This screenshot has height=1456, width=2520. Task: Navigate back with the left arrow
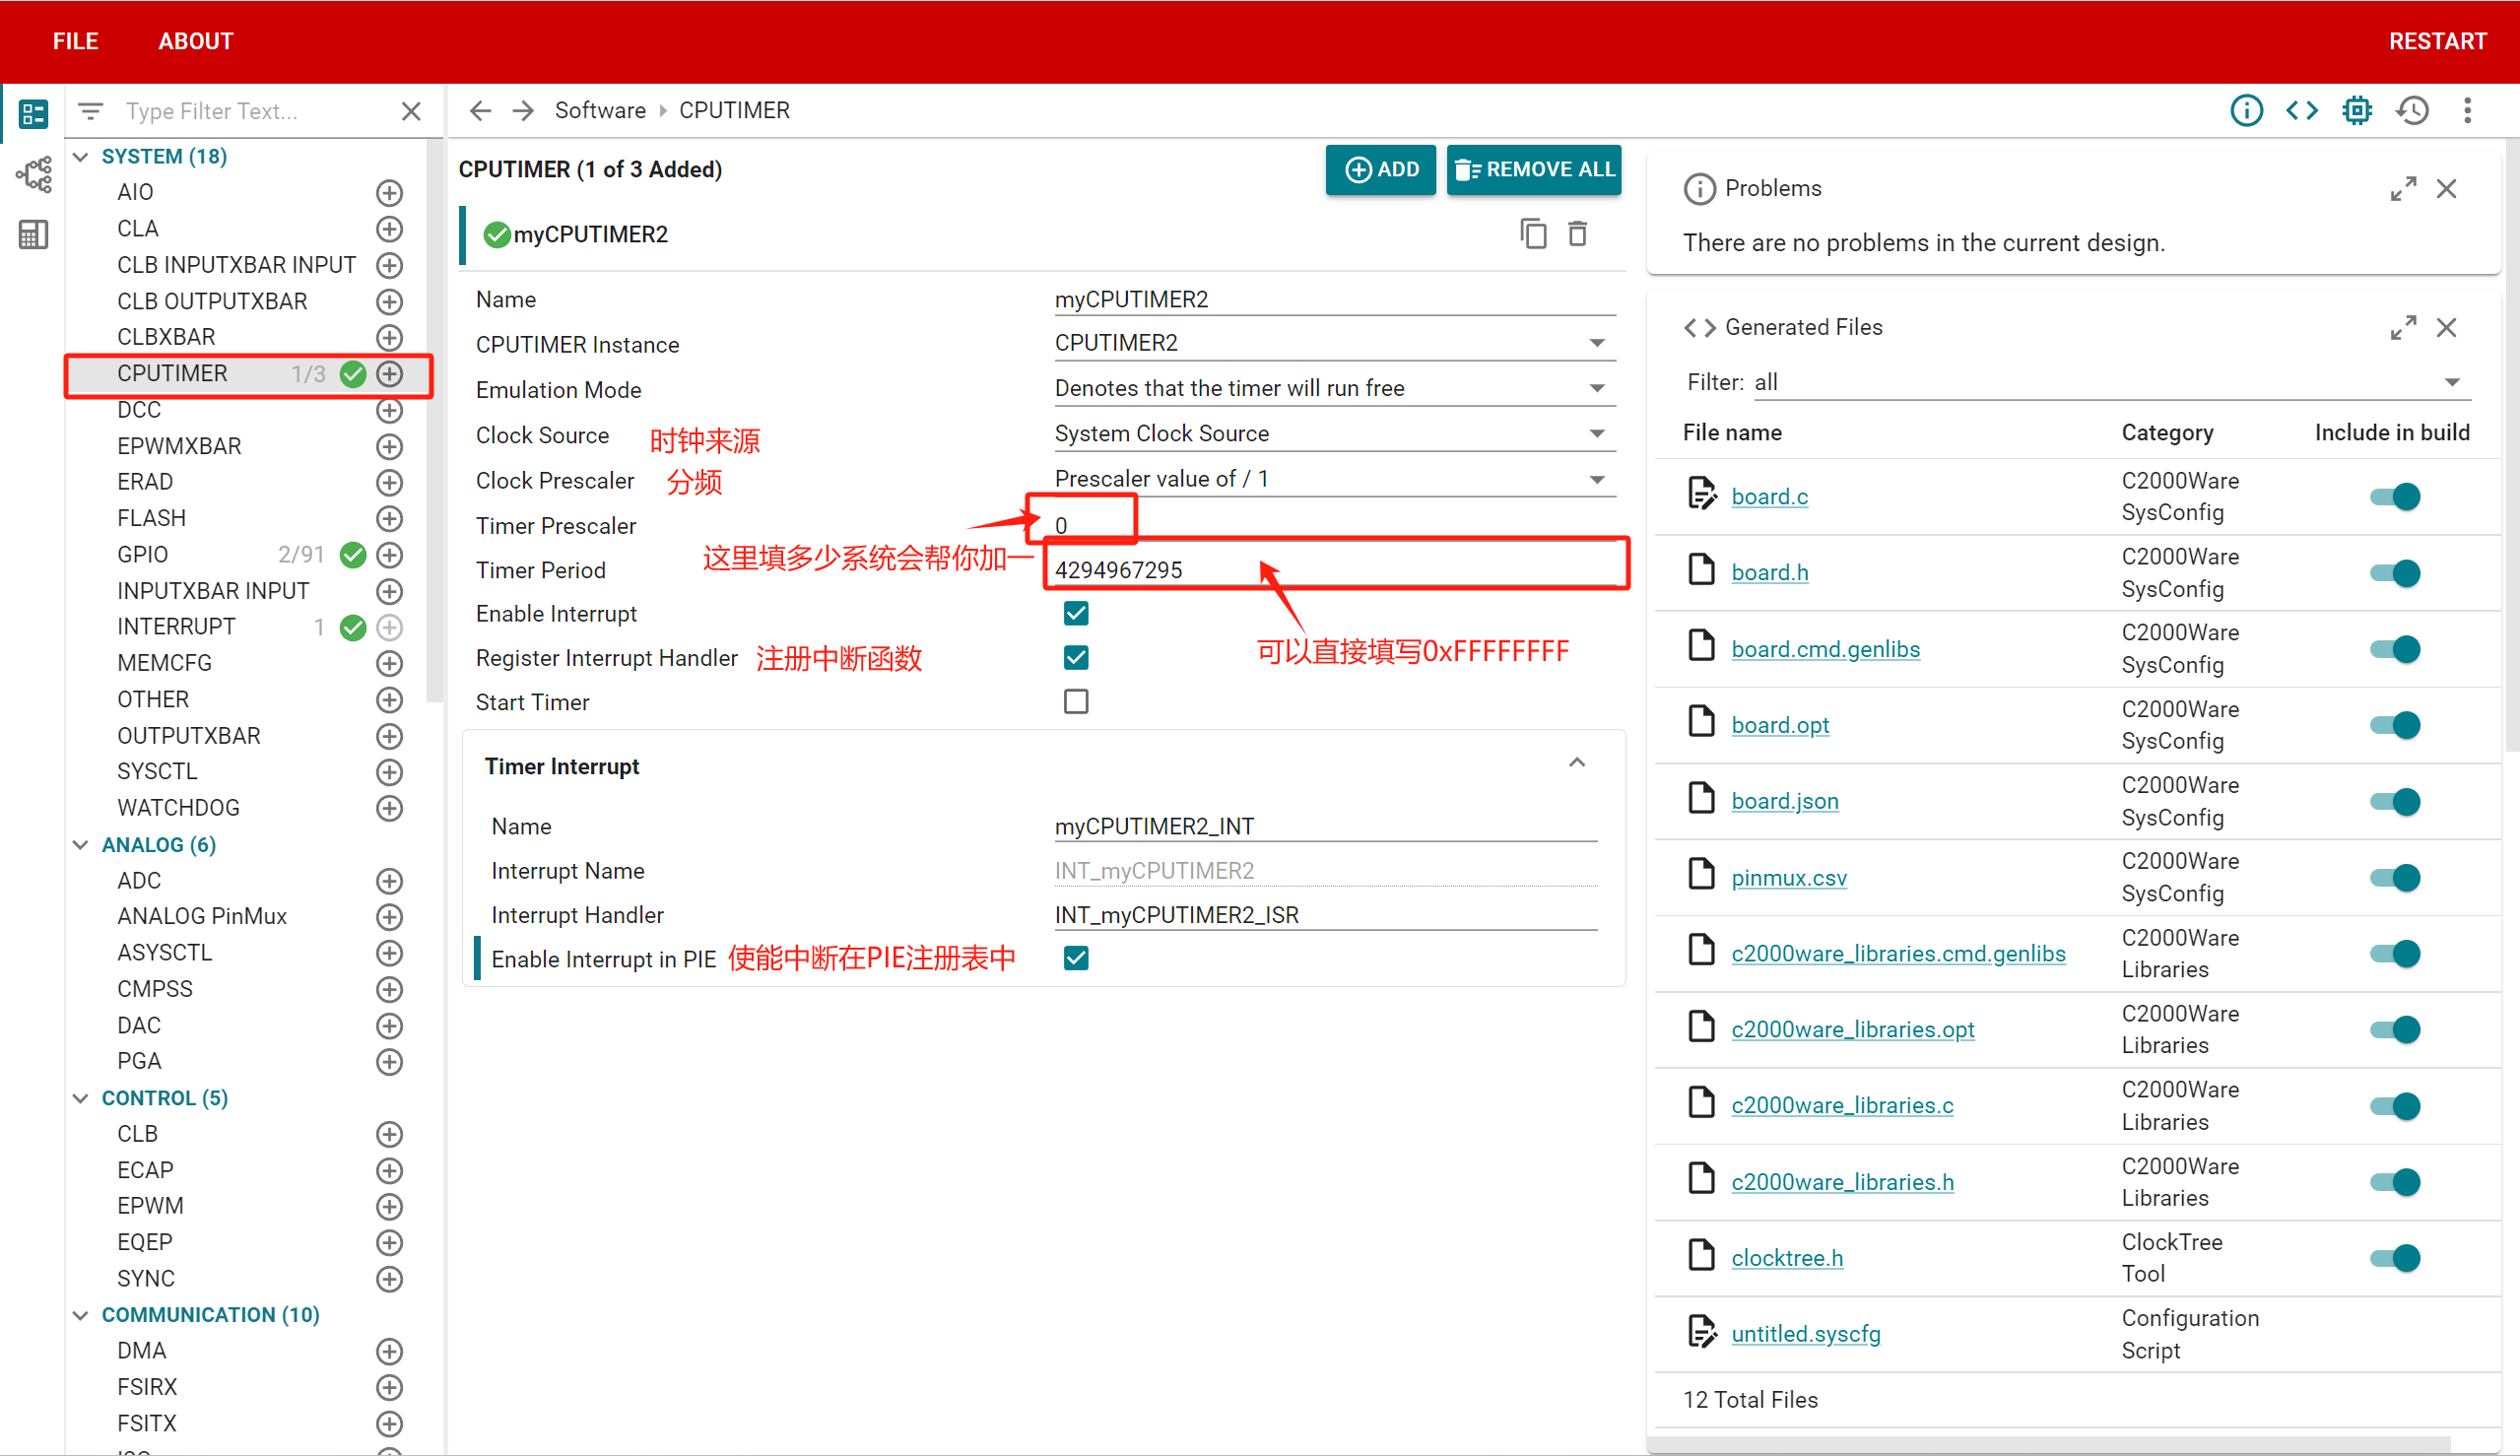click(481, 110)
